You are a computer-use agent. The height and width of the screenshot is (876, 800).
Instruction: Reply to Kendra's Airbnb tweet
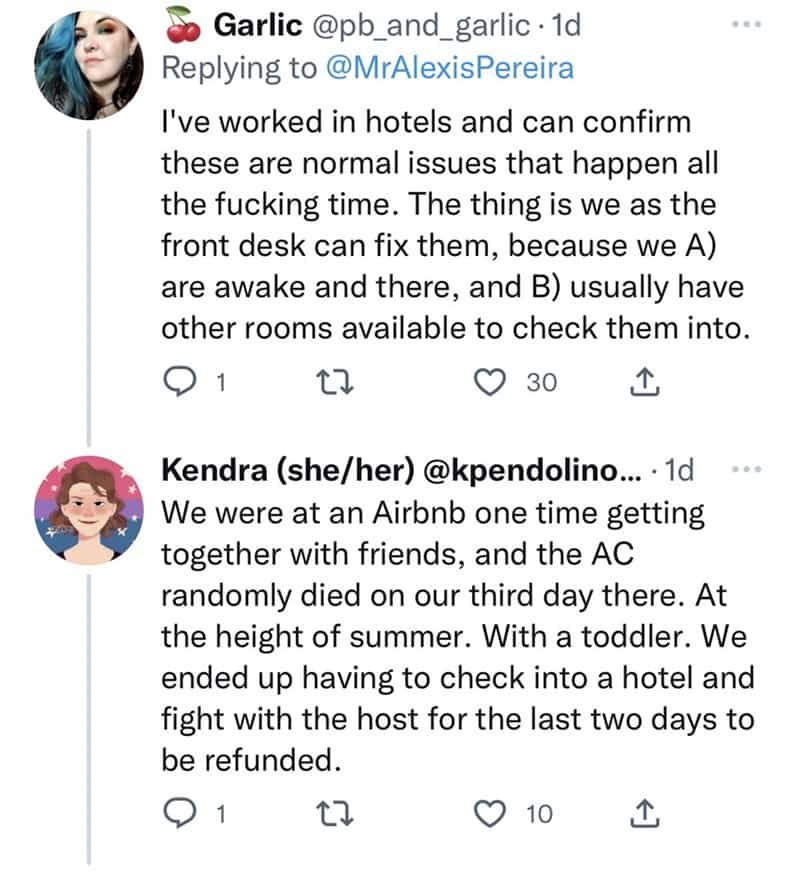tap(177, 814)
